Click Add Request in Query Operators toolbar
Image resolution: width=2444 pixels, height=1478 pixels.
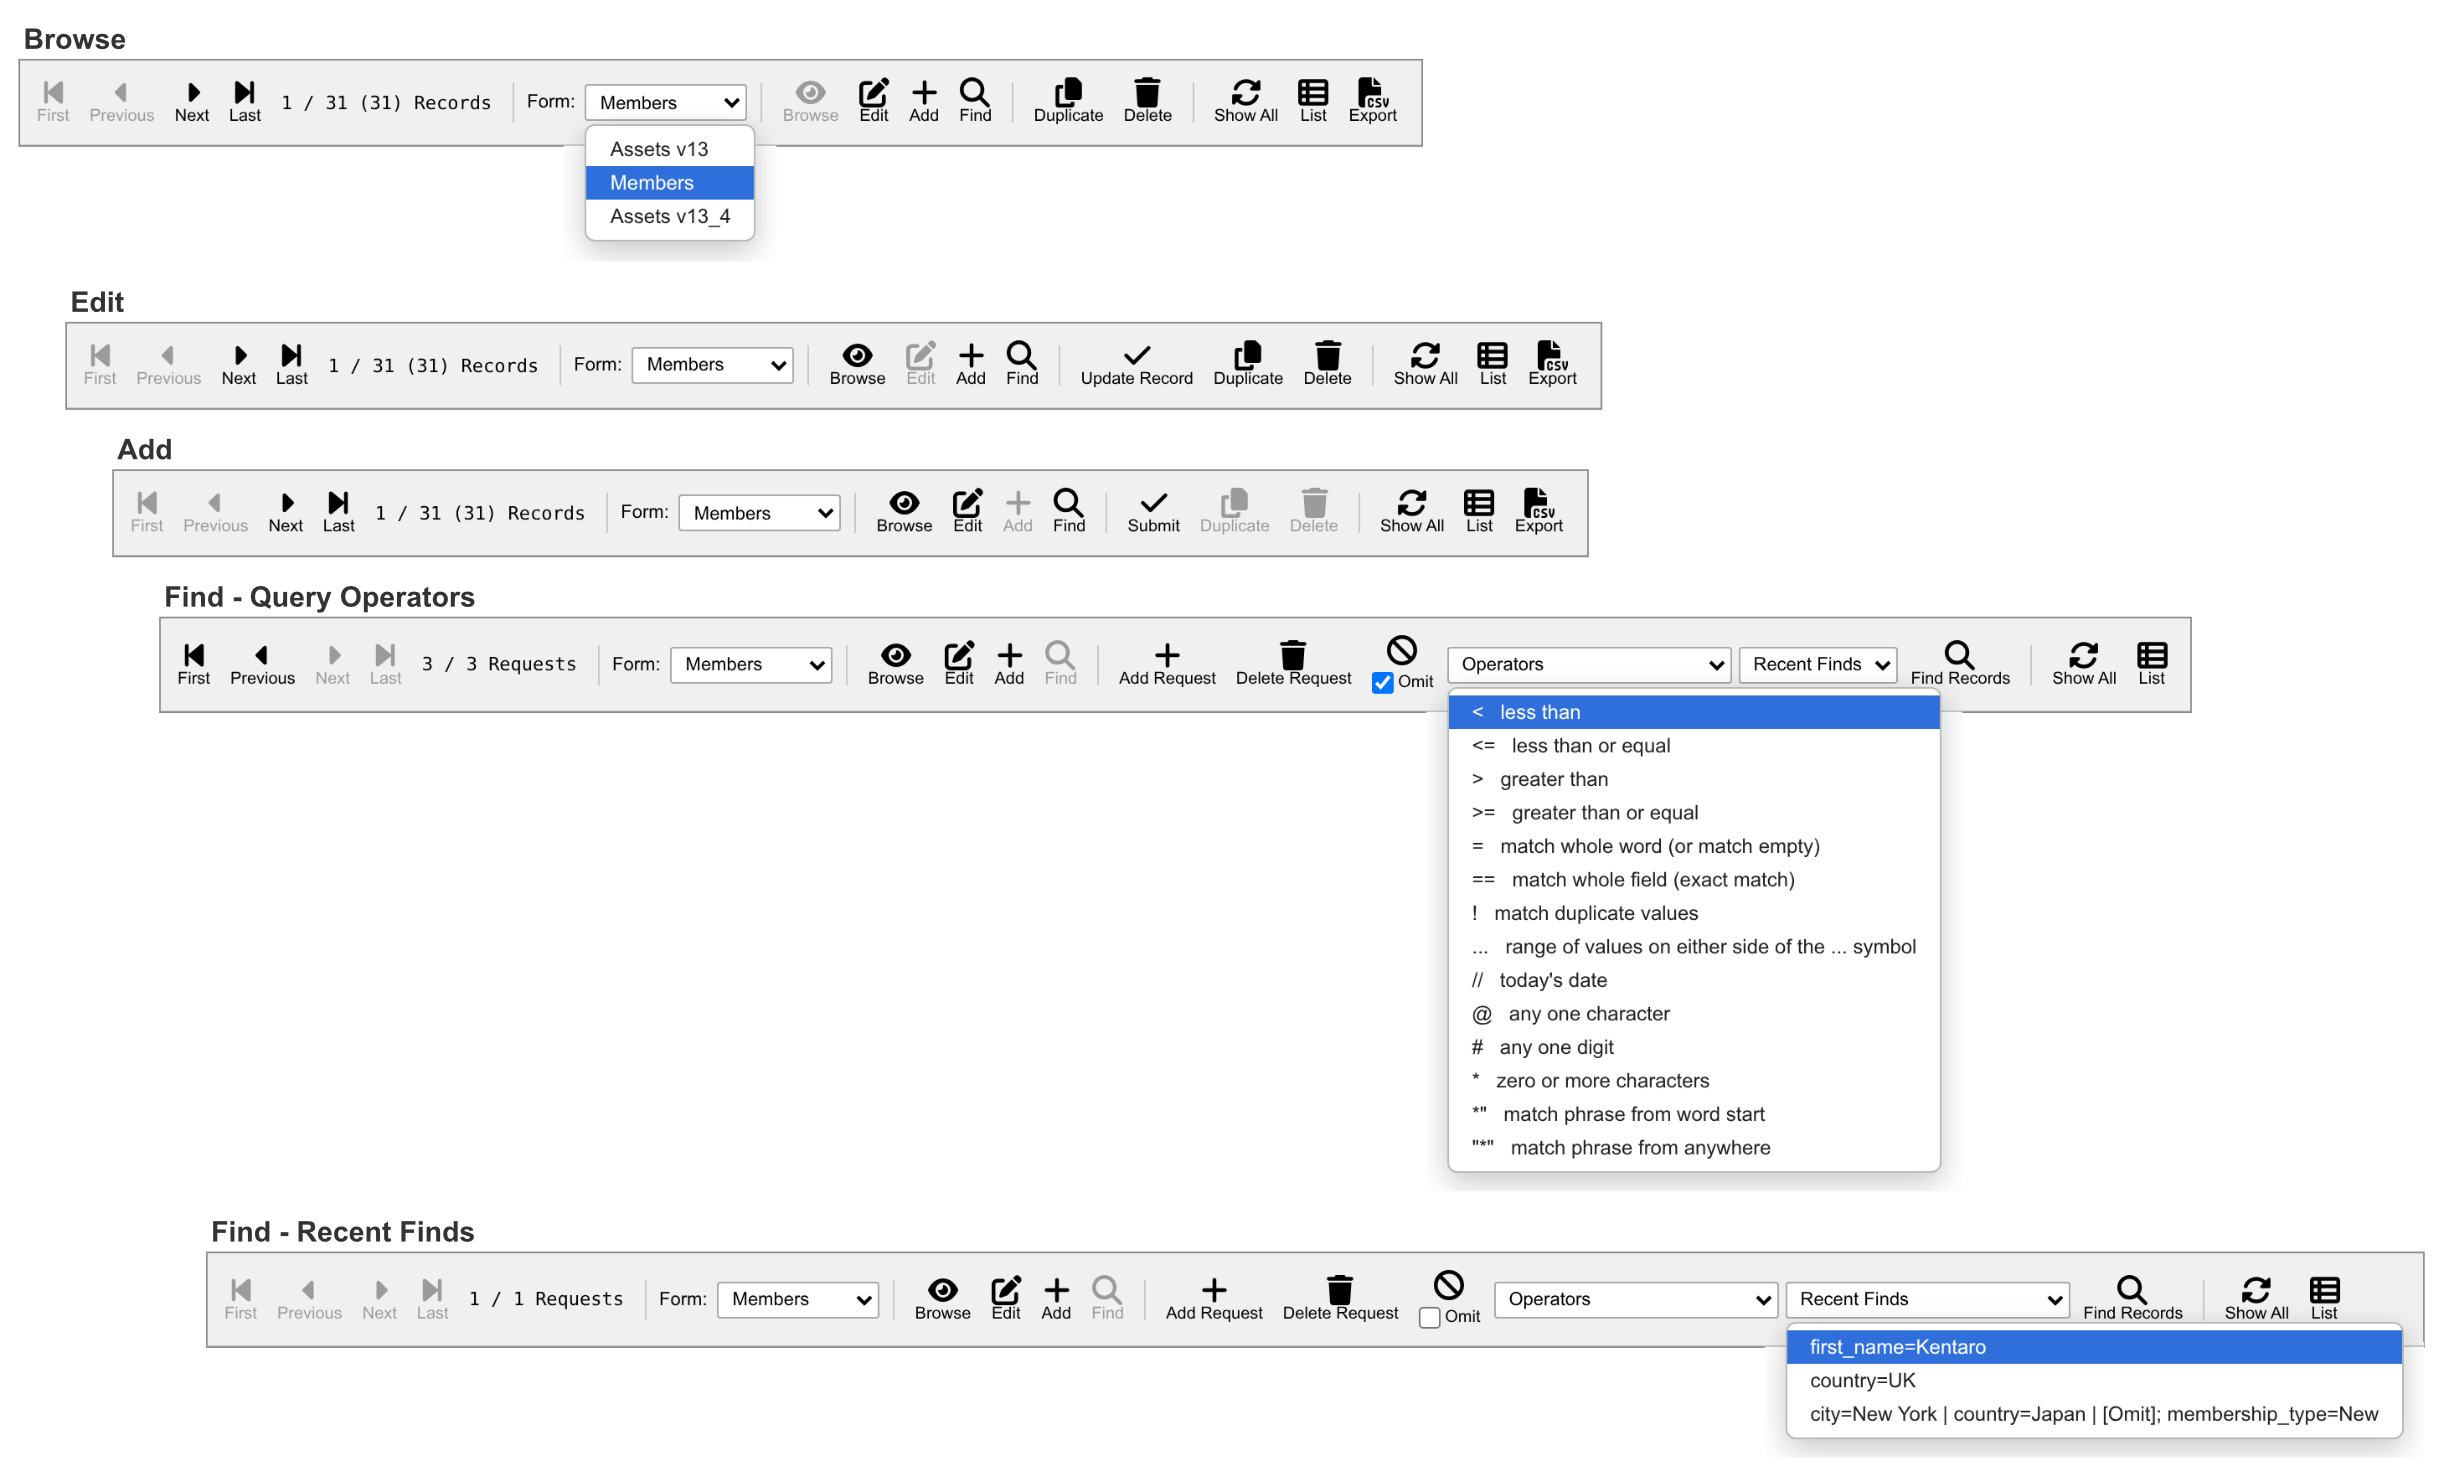[x=1167, y=665]
